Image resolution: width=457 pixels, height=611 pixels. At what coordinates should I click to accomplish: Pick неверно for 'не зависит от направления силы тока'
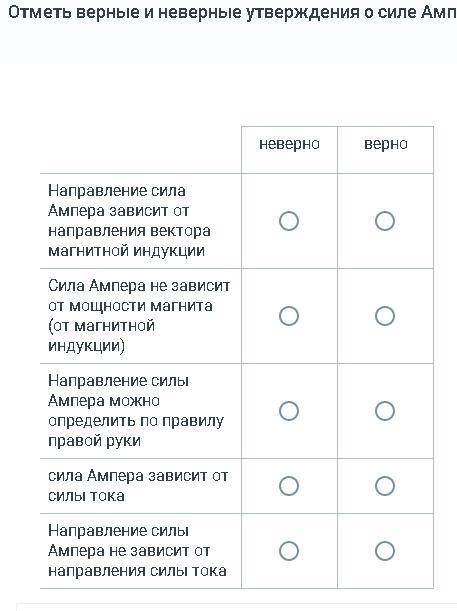289,551
